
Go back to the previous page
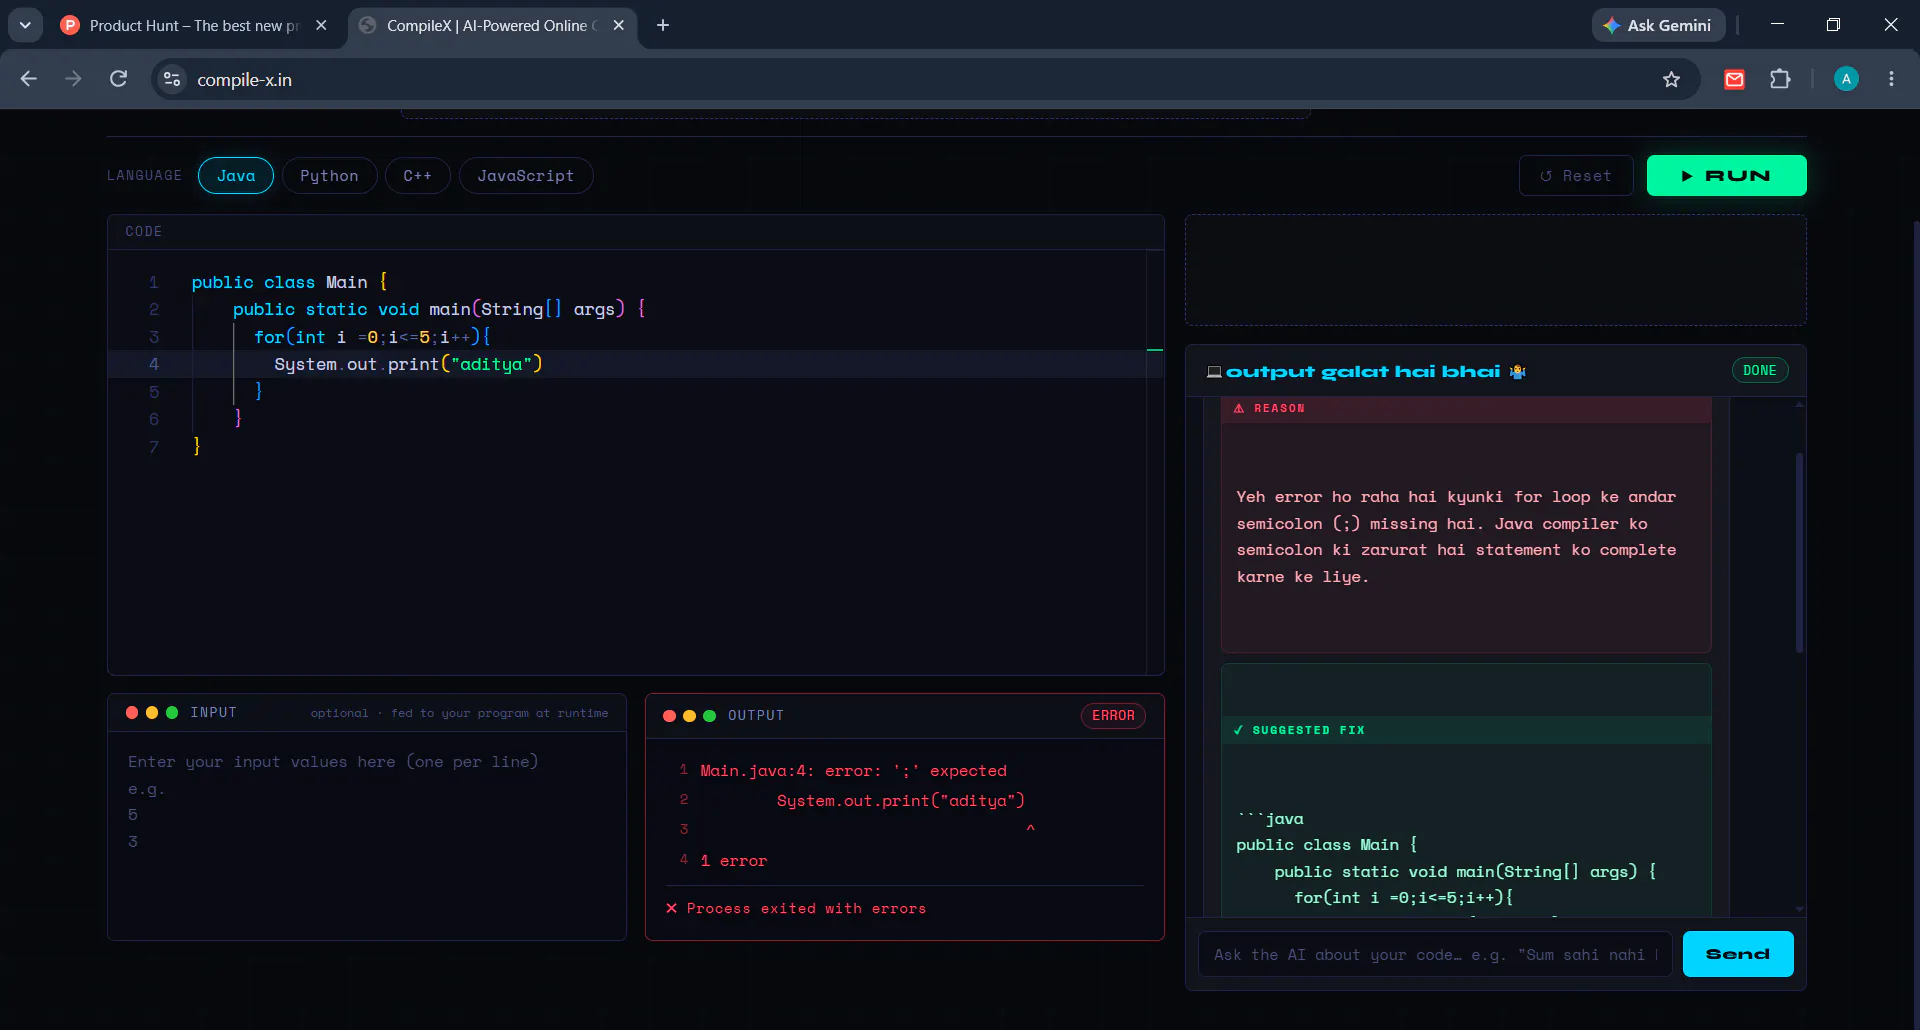[x=29, y=79]
